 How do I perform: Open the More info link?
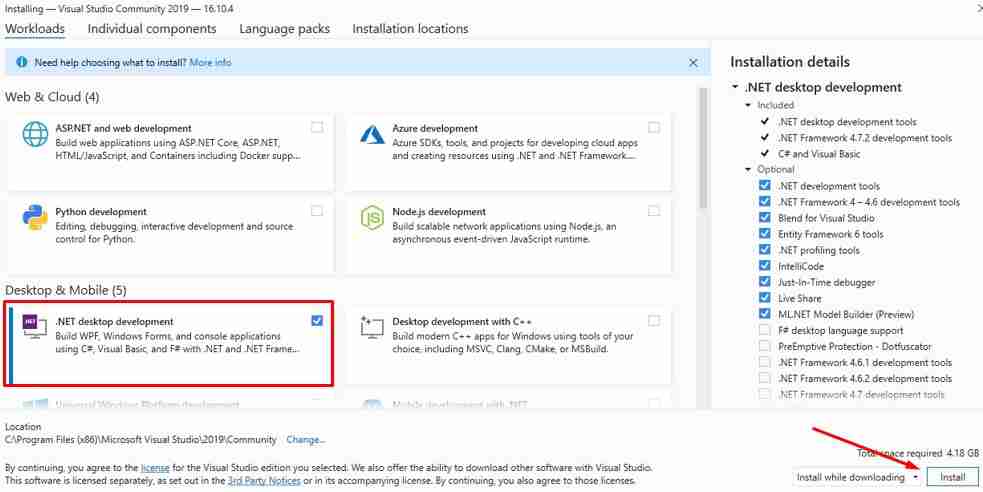coord(210,63)
